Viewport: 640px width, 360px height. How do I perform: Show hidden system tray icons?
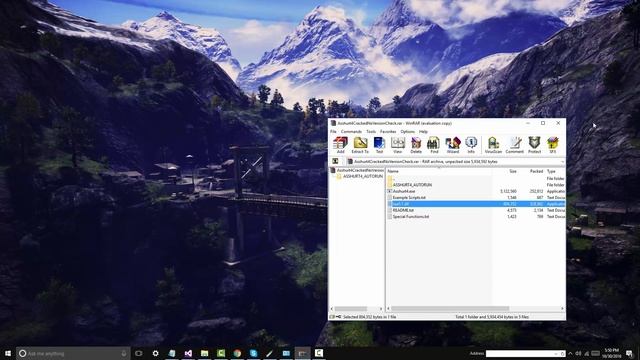pyautogui.click(x=570, y=353)
